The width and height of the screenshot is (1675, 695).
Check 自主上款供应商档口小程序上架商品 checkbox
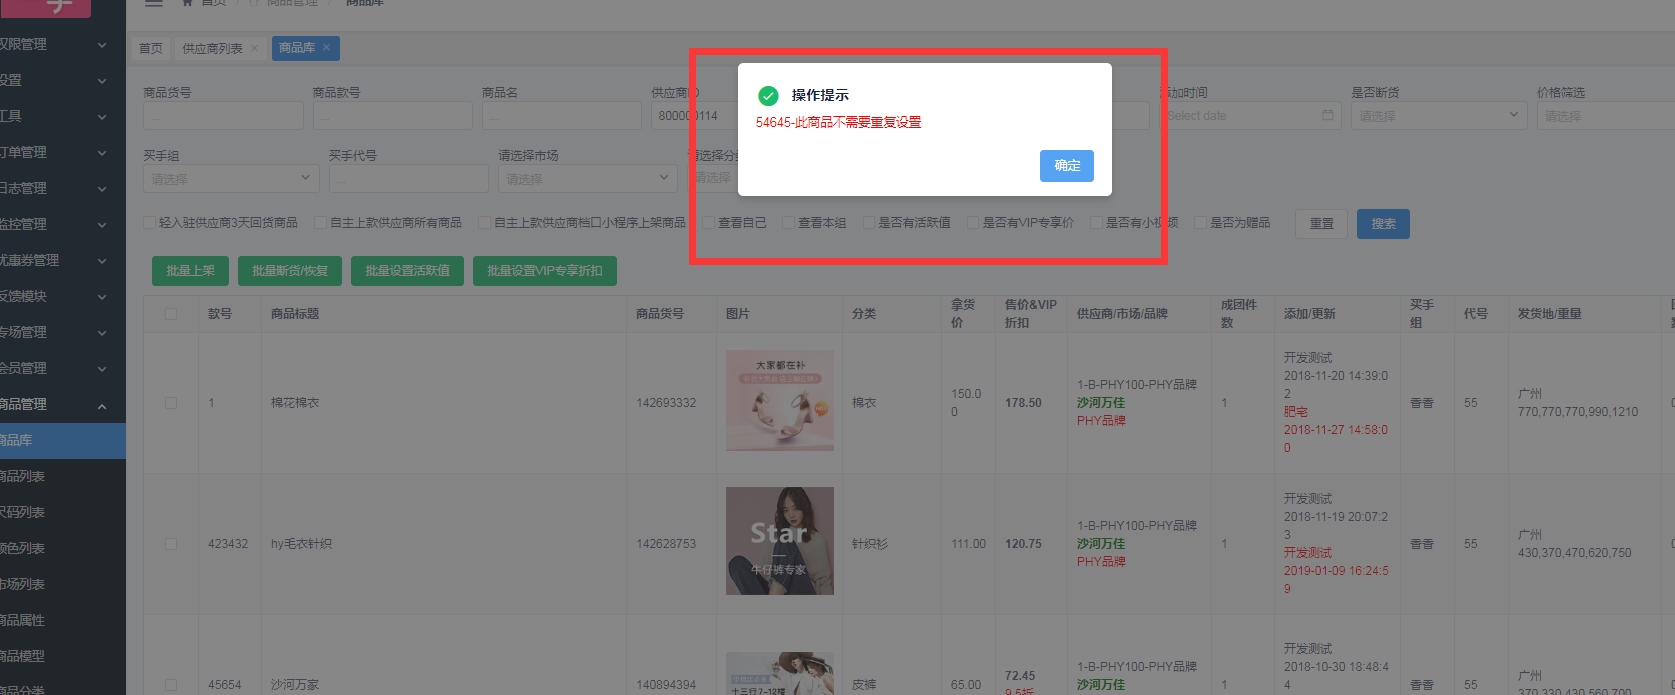pyautogui.click(x=485, y=223)
